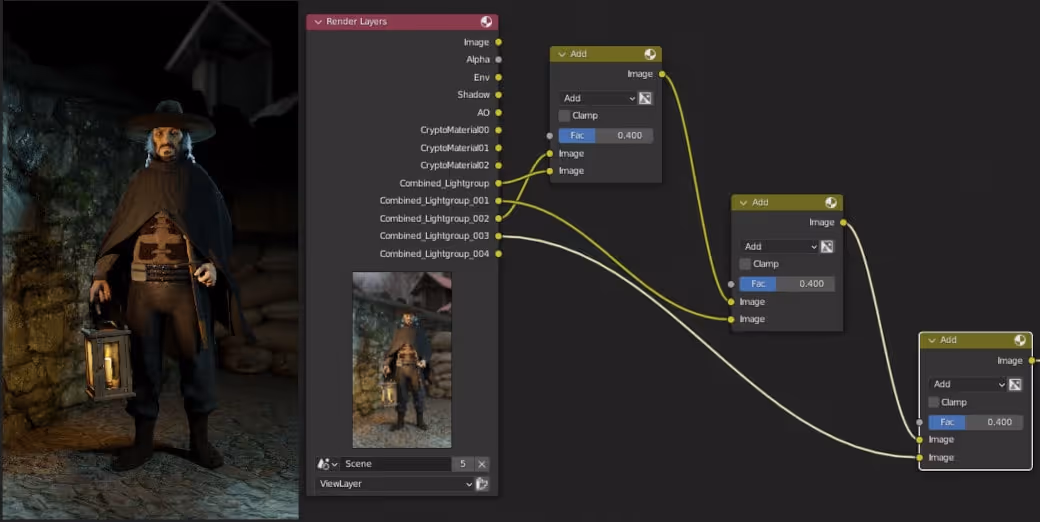
Task: Click the rendered watchman image in the viewer
Action: [x=150, y=260]
